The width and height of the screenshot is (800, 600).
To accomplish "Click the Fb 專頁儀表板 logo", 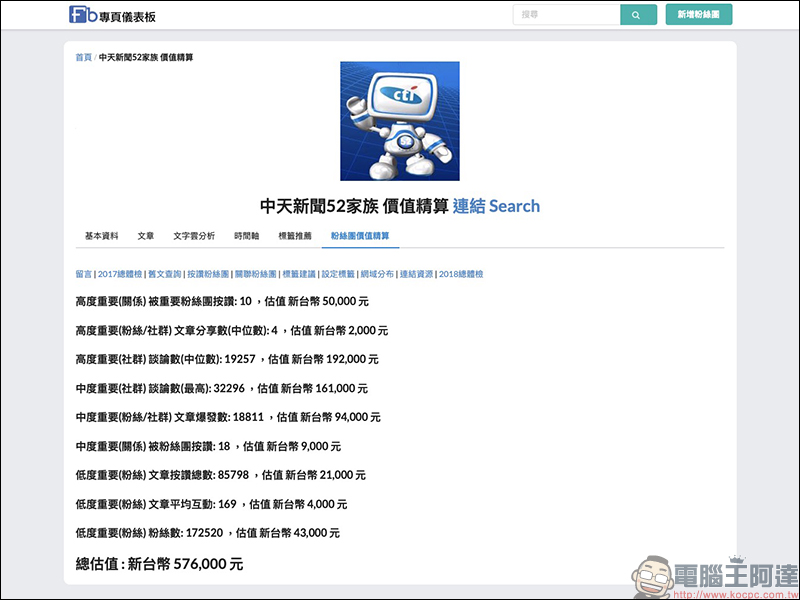I will [x=112, y=15].
